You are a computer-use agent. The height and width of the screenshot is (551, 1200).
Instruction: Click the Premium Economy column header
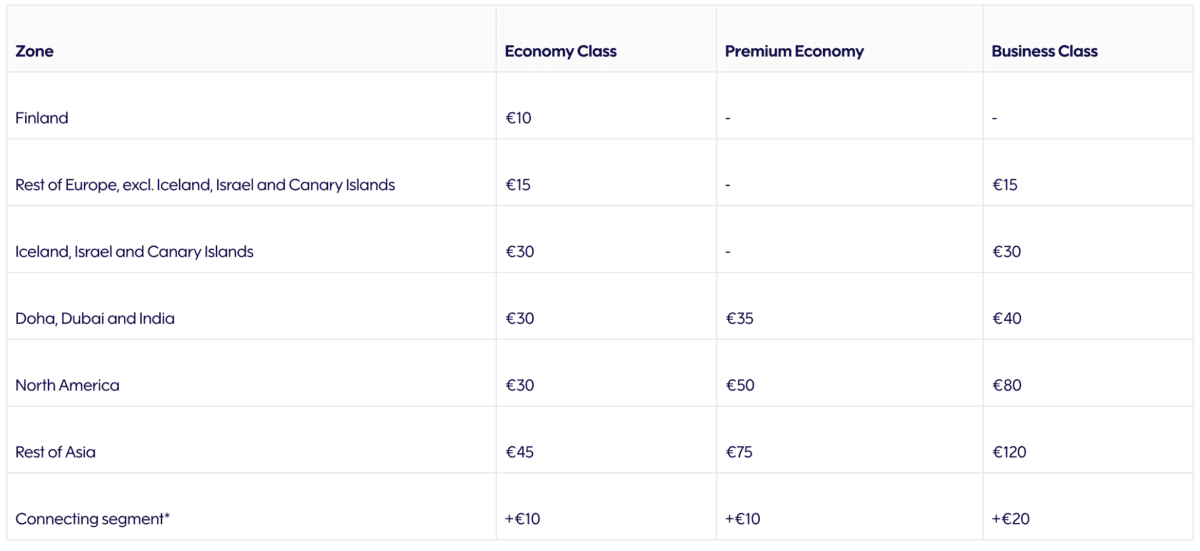(x=794, y=52)
